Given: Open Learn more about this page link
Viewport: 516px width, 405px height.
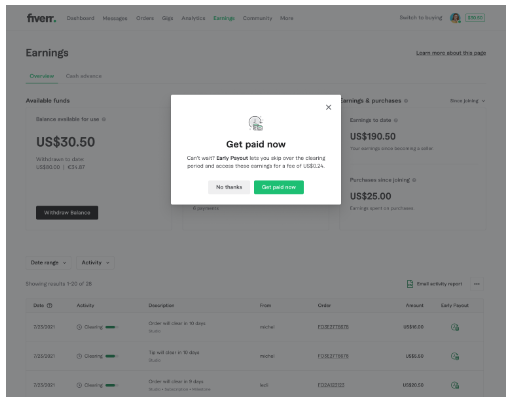Looking at the screenshot, I should click(x=451, y=53).
